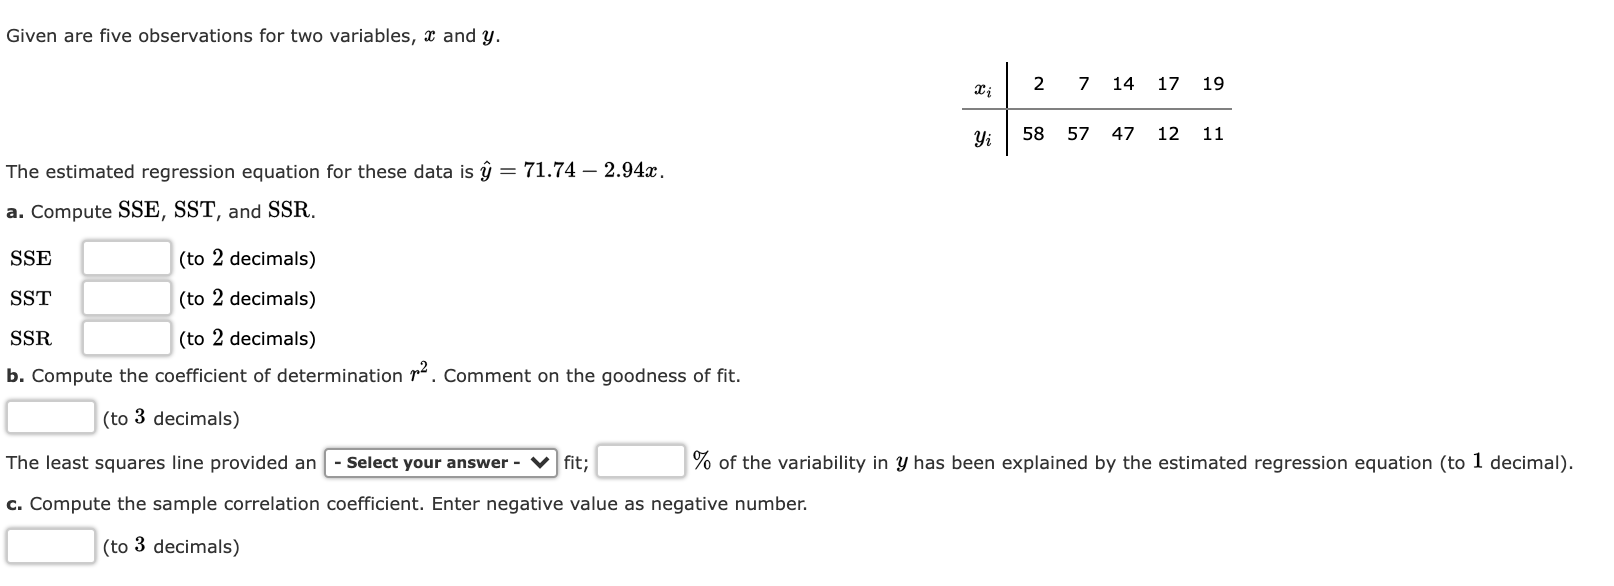Click the SSE label text

[x=30, y=258]
